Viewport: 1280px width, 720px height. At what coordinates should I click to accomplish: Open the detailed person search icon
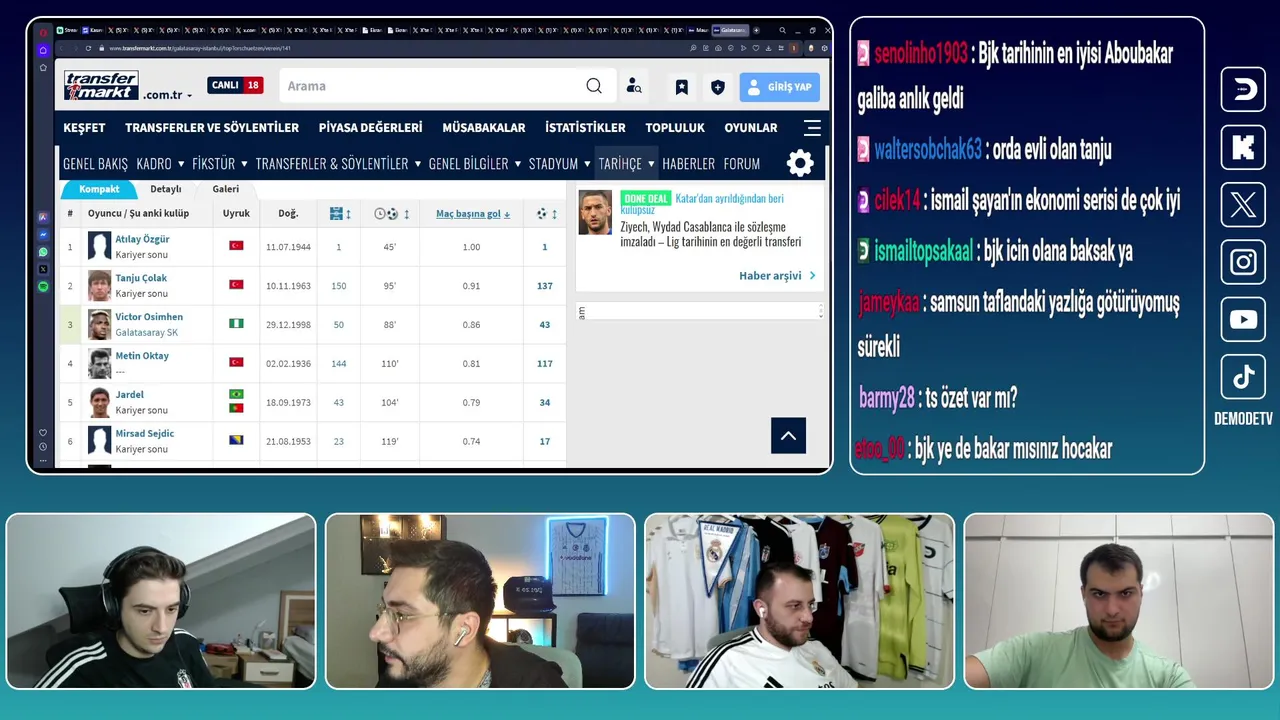click(x=634, y=87)
